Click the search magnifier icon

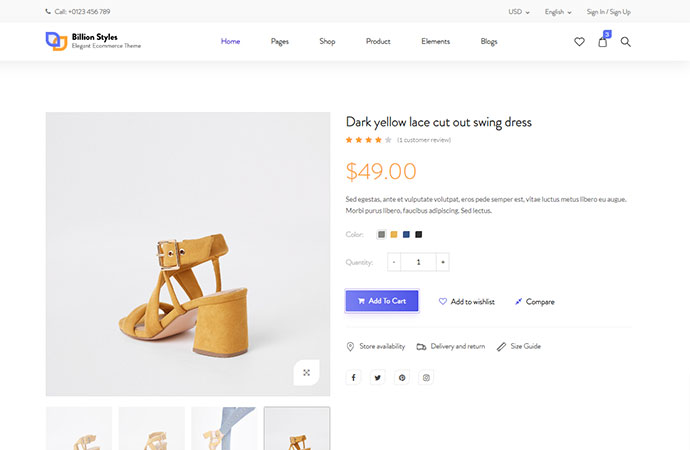coord(626,42)
